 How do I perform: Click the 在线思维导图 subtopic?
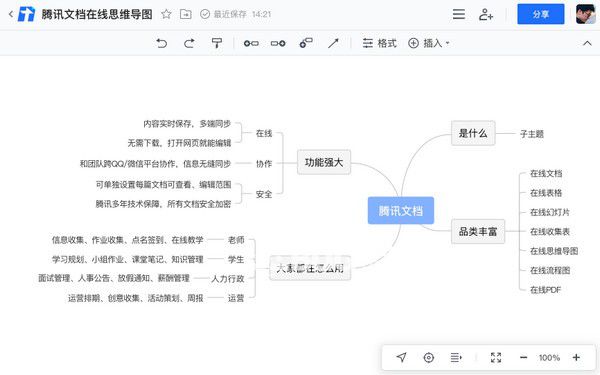[554, 251]
